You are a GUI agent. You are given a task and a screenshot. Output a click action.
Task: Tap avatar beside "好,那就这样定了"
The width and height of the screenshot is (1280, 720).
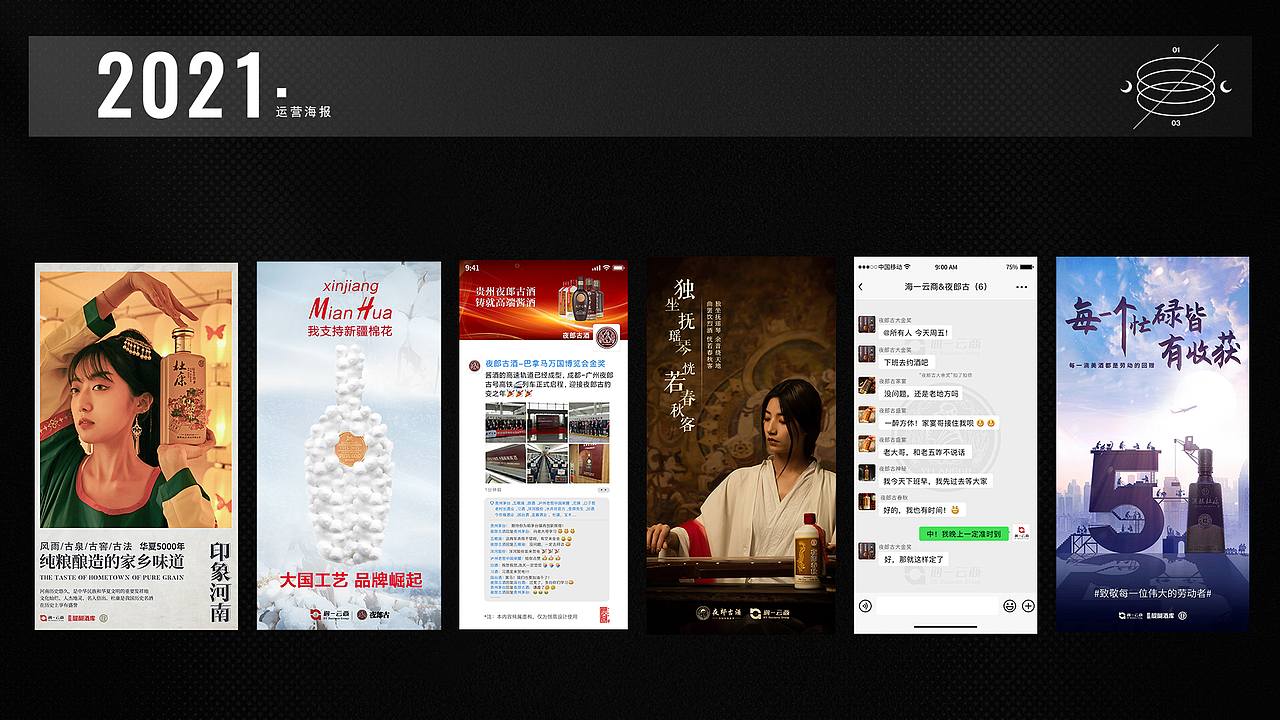click(867, 553)
